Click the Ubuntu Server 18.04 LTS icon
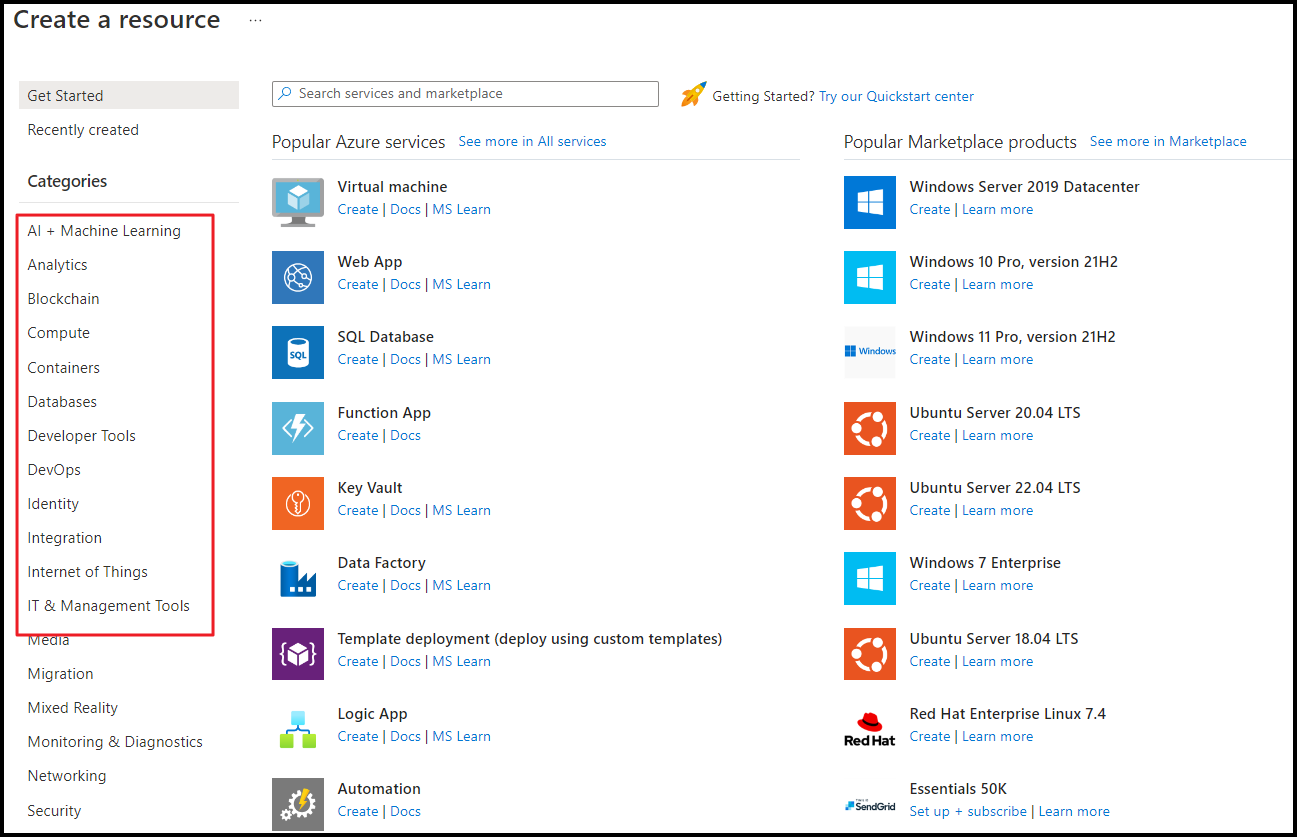This screenshot has width=1297, height=837. [x=870, y=654]
